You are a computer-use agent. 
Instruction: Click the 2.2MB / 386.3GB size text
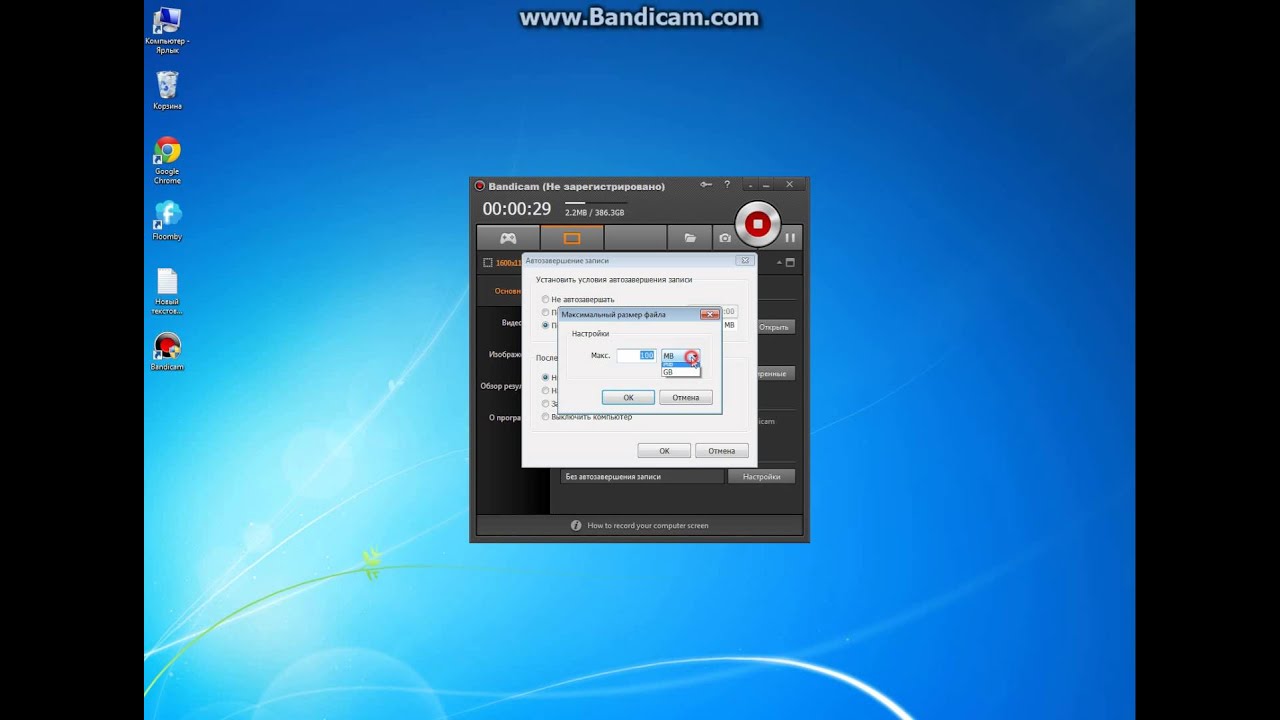click(594, 213)
